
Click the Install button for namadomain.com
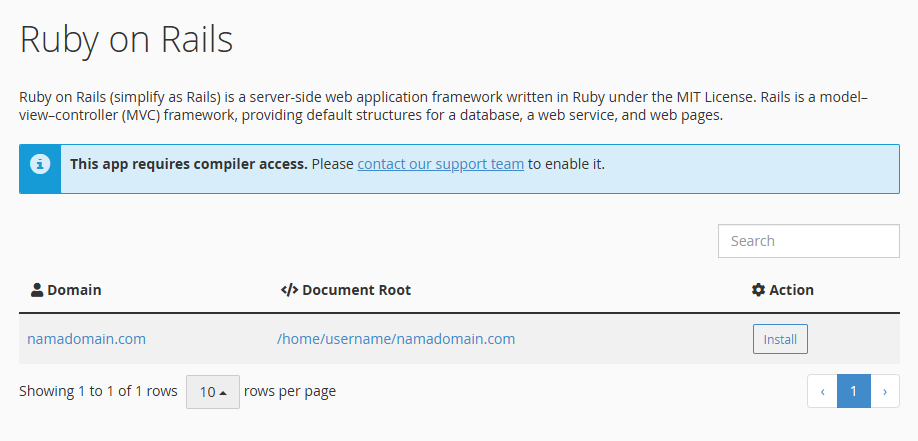tap(780, 339)
